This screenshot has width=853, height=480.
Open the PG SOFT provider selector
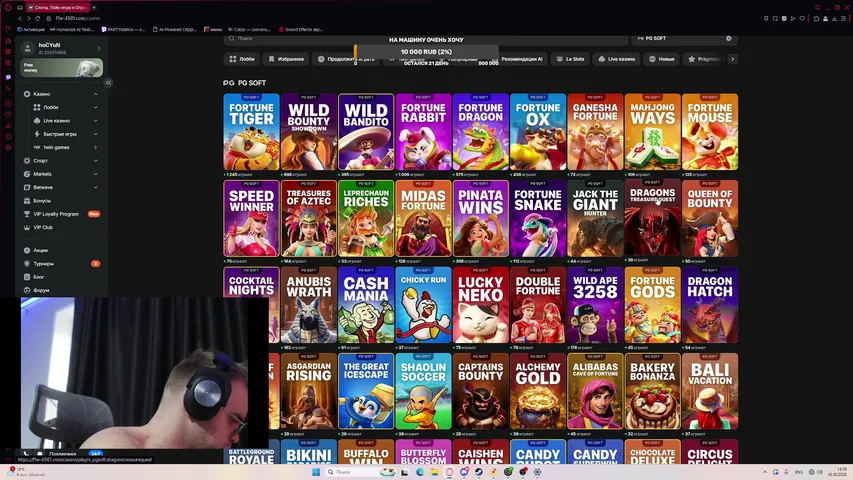pyautogui.click(x=683, y=39)
